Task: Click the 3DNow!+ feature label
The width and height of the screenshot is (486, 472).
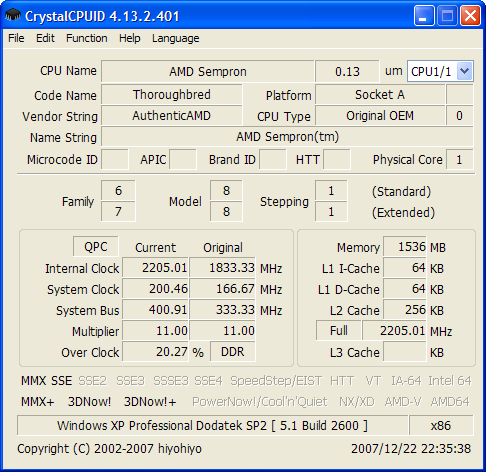Action: pos(150,402)
